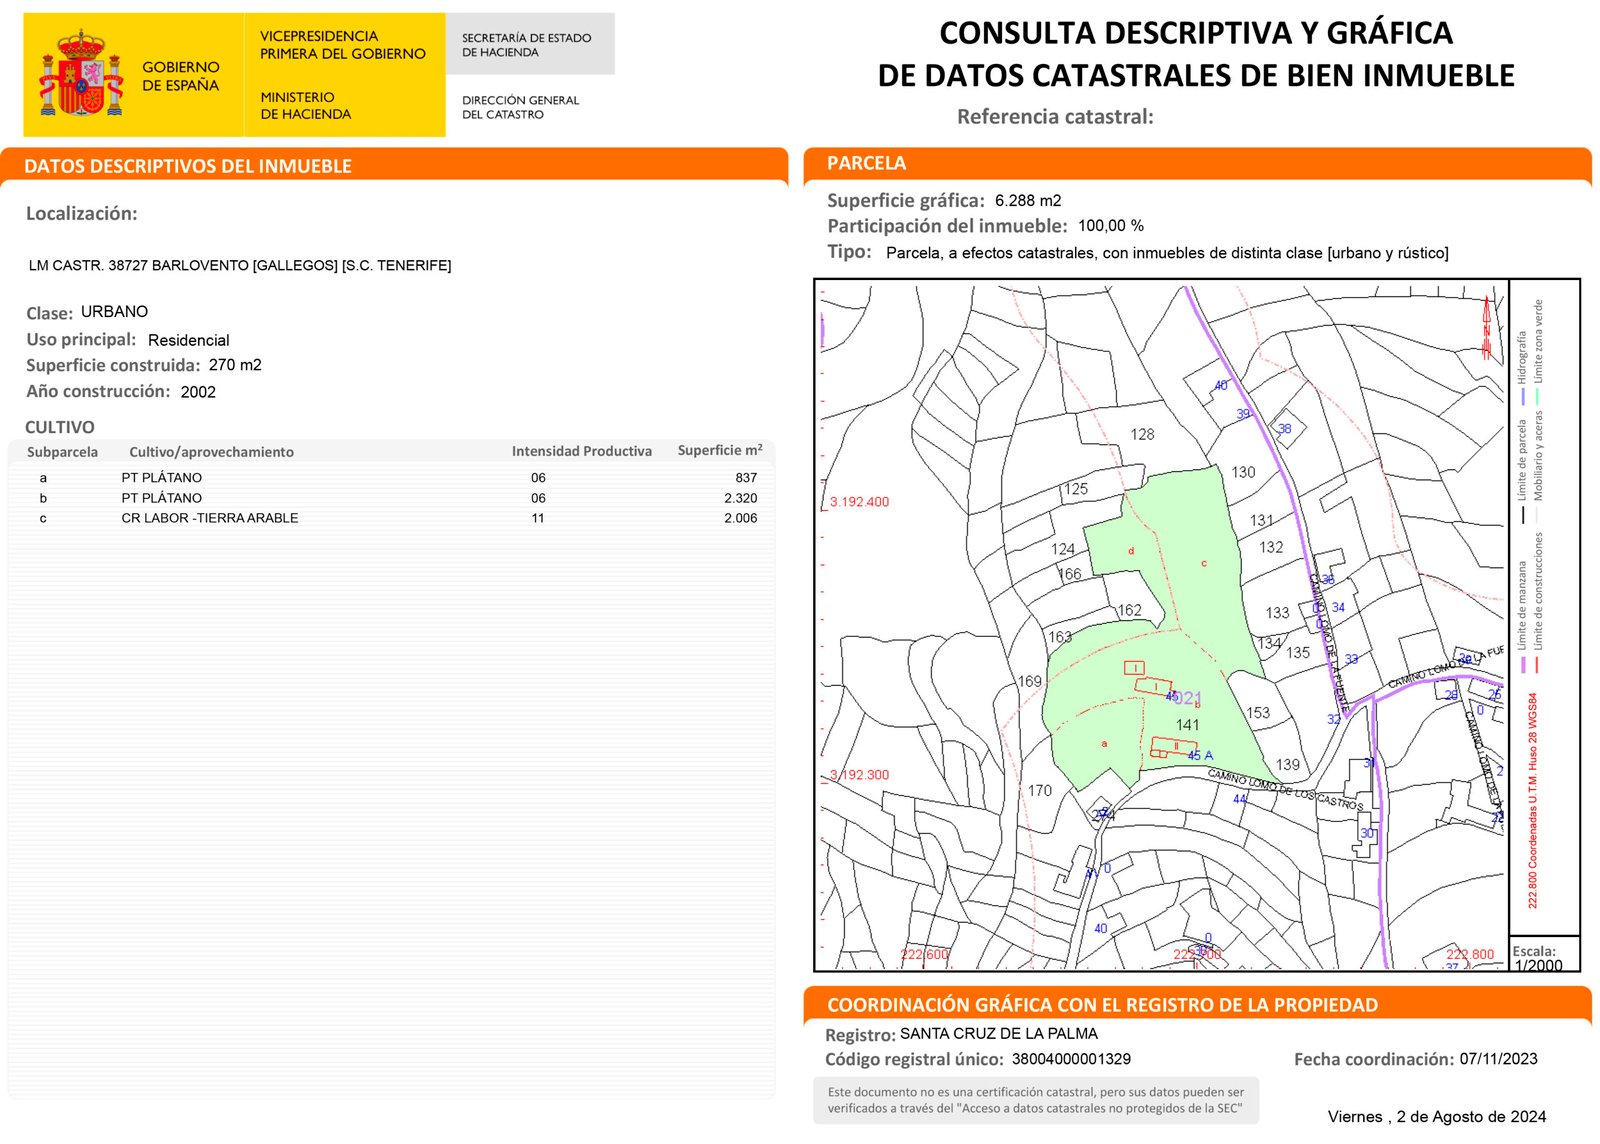Click the 'URBANO' class value
Screen dimensions: 1600x1144
114,312
